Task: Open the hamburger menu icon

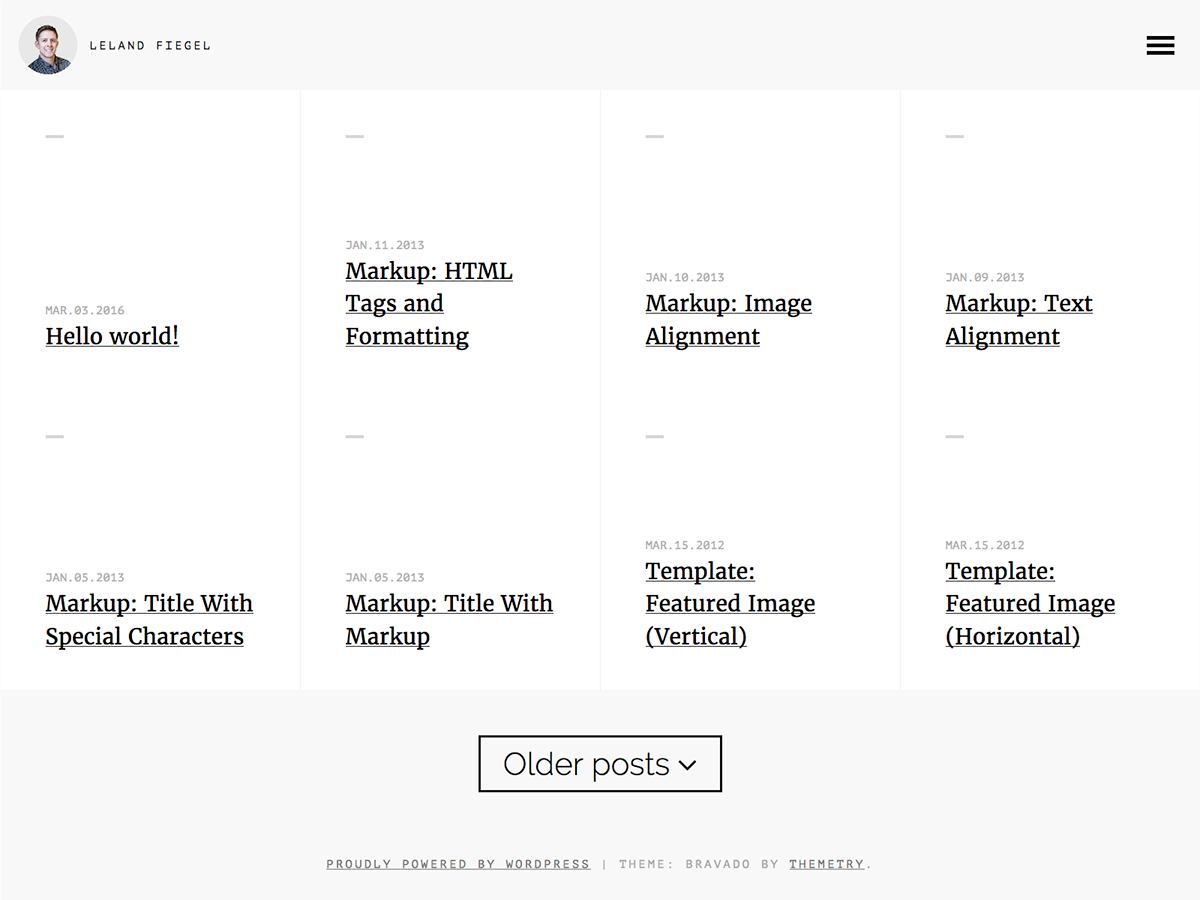Action: point(1160,45)
